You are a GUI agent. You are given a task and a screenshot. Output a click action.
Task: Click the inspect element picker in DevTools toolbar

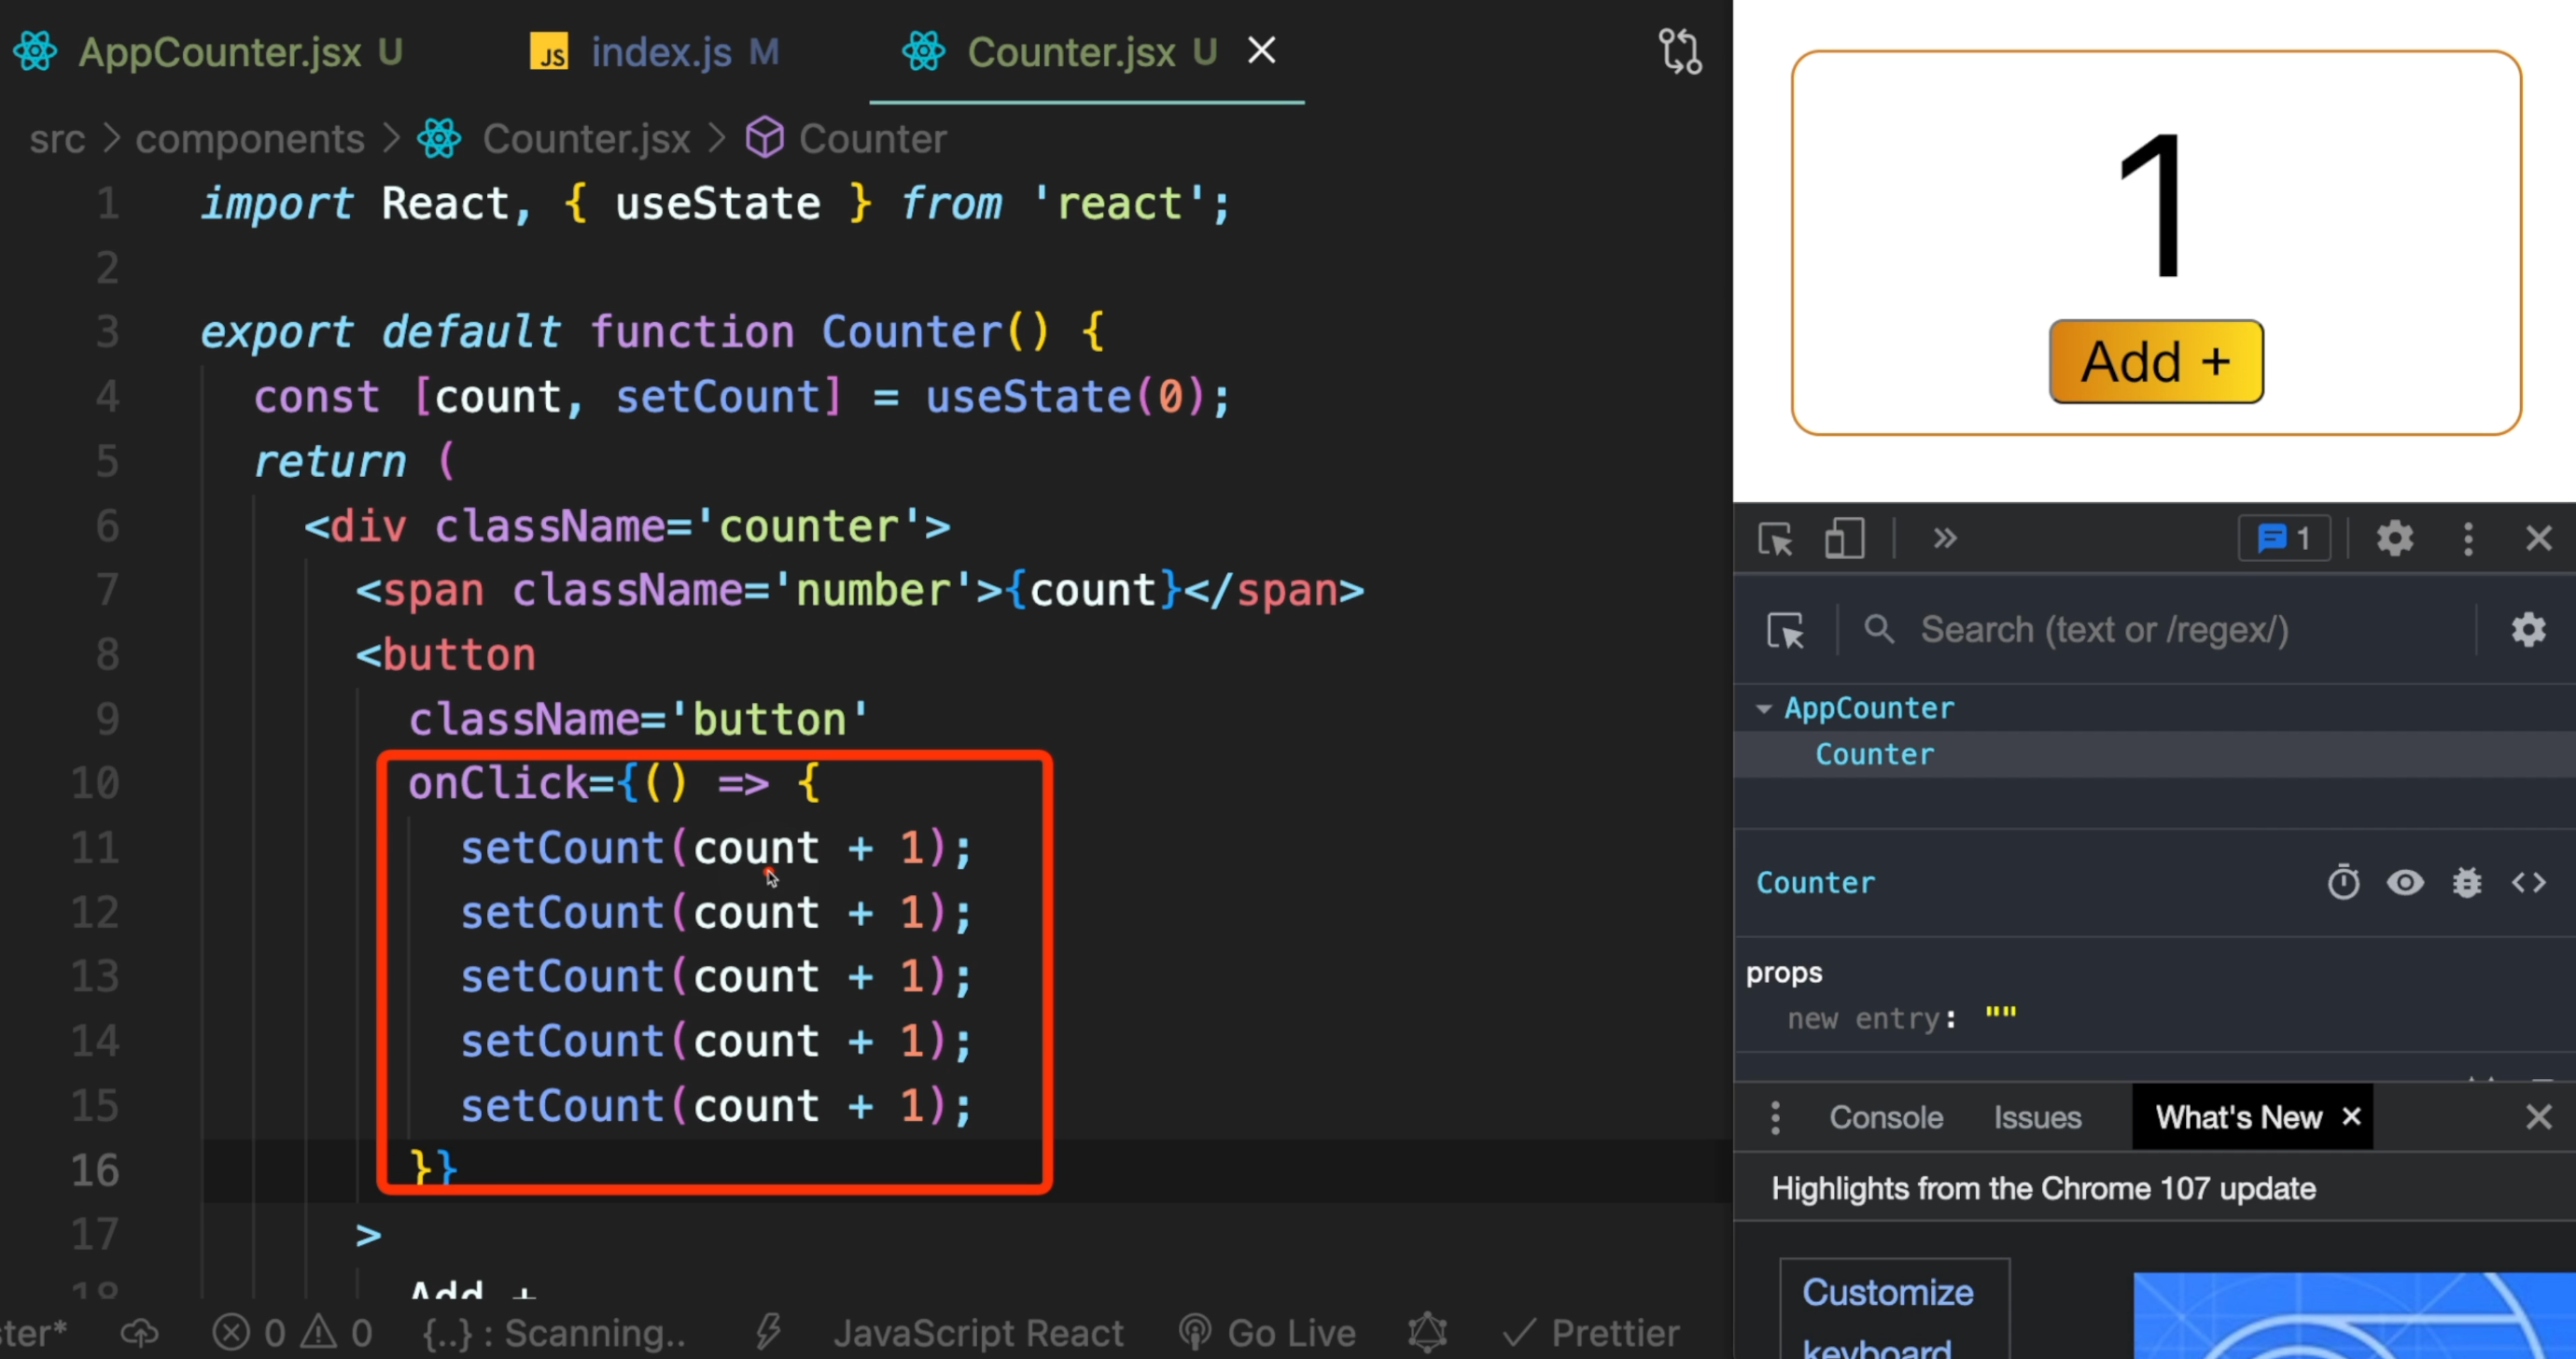click(x=1775, y=539)
